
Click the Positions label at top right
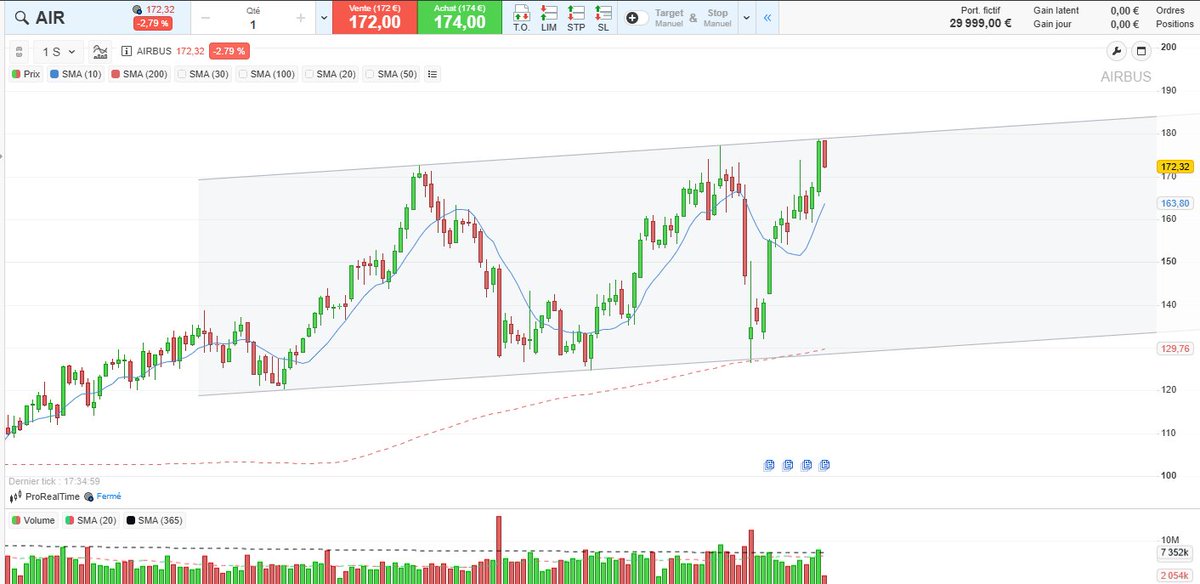pyautogui.click(x=1173, y=25)
